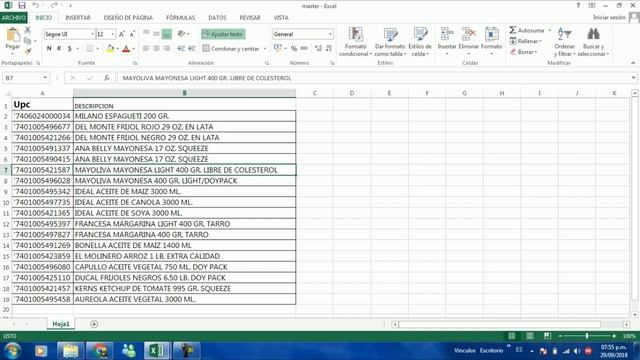Open Formato condicional menu

[356, 42]
